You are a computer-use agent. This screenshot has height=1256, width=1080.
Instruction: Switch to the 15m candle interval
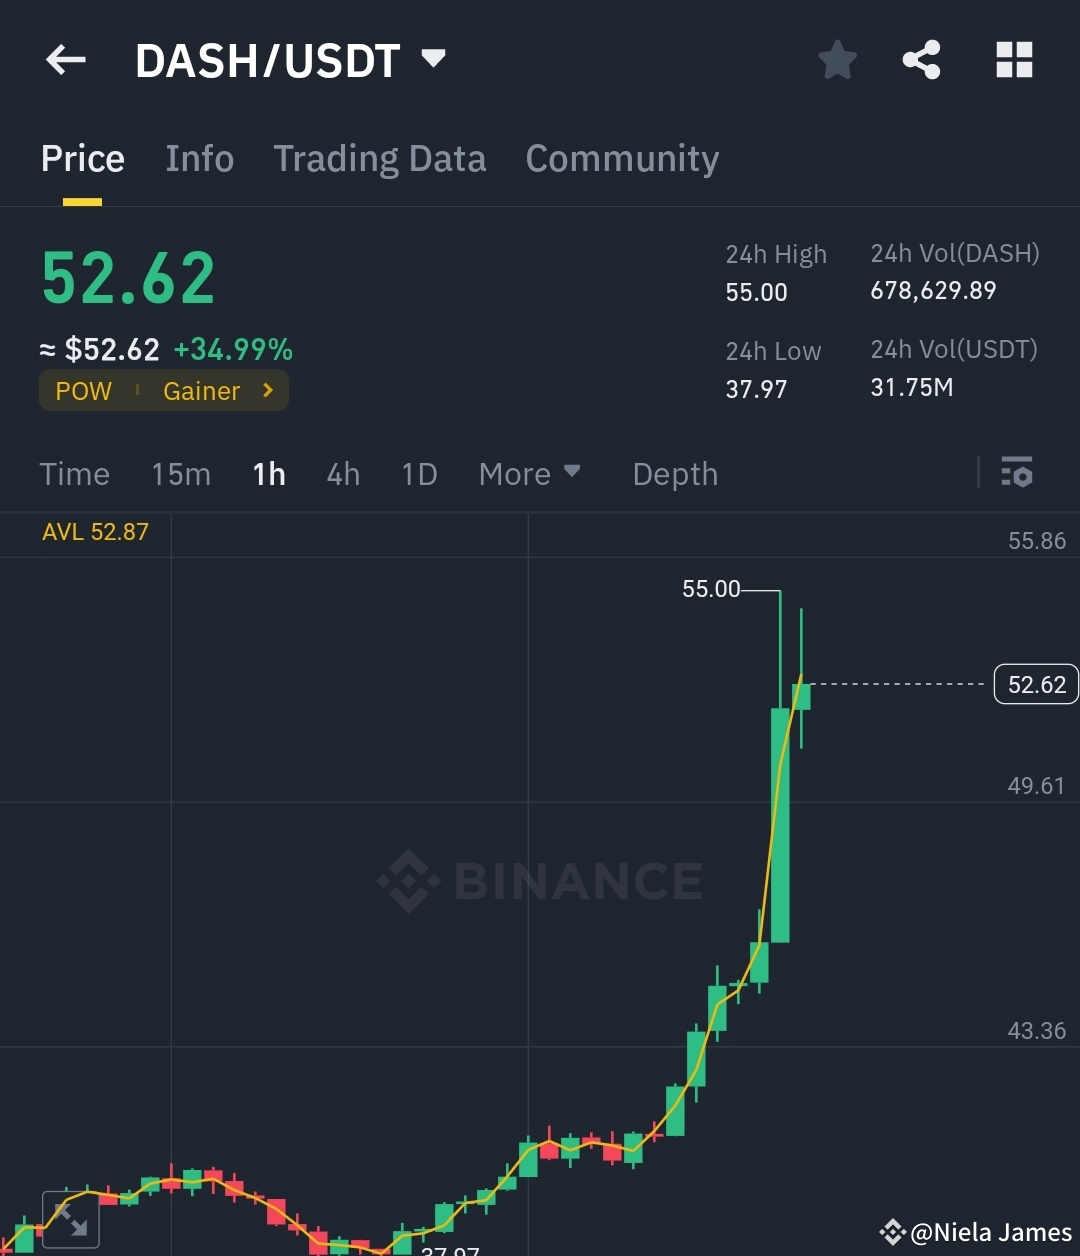181,474
